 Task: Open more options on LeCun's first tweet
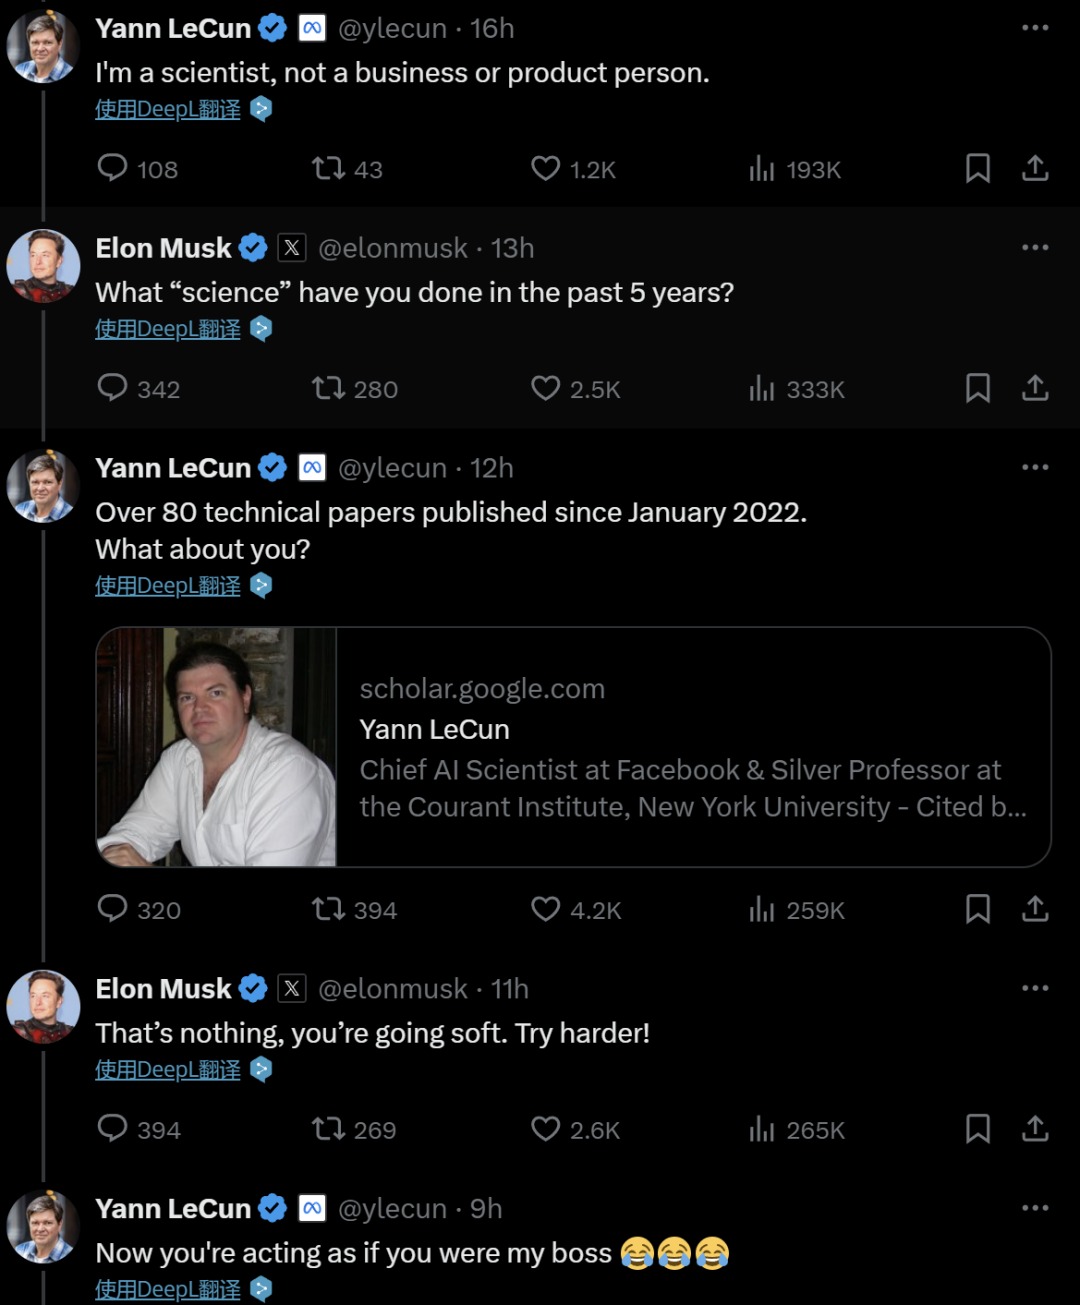(x=1035, y=28)
